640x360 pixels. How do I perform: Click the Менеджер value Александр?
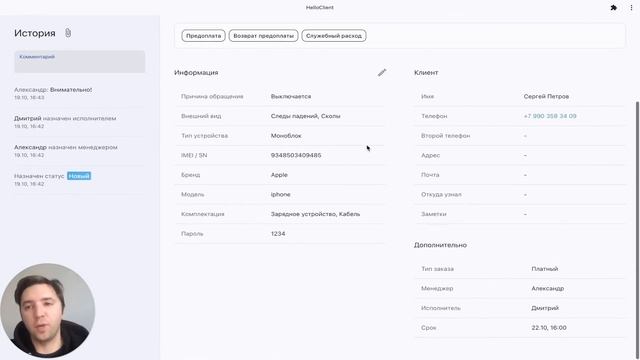[x=547, y=288]
